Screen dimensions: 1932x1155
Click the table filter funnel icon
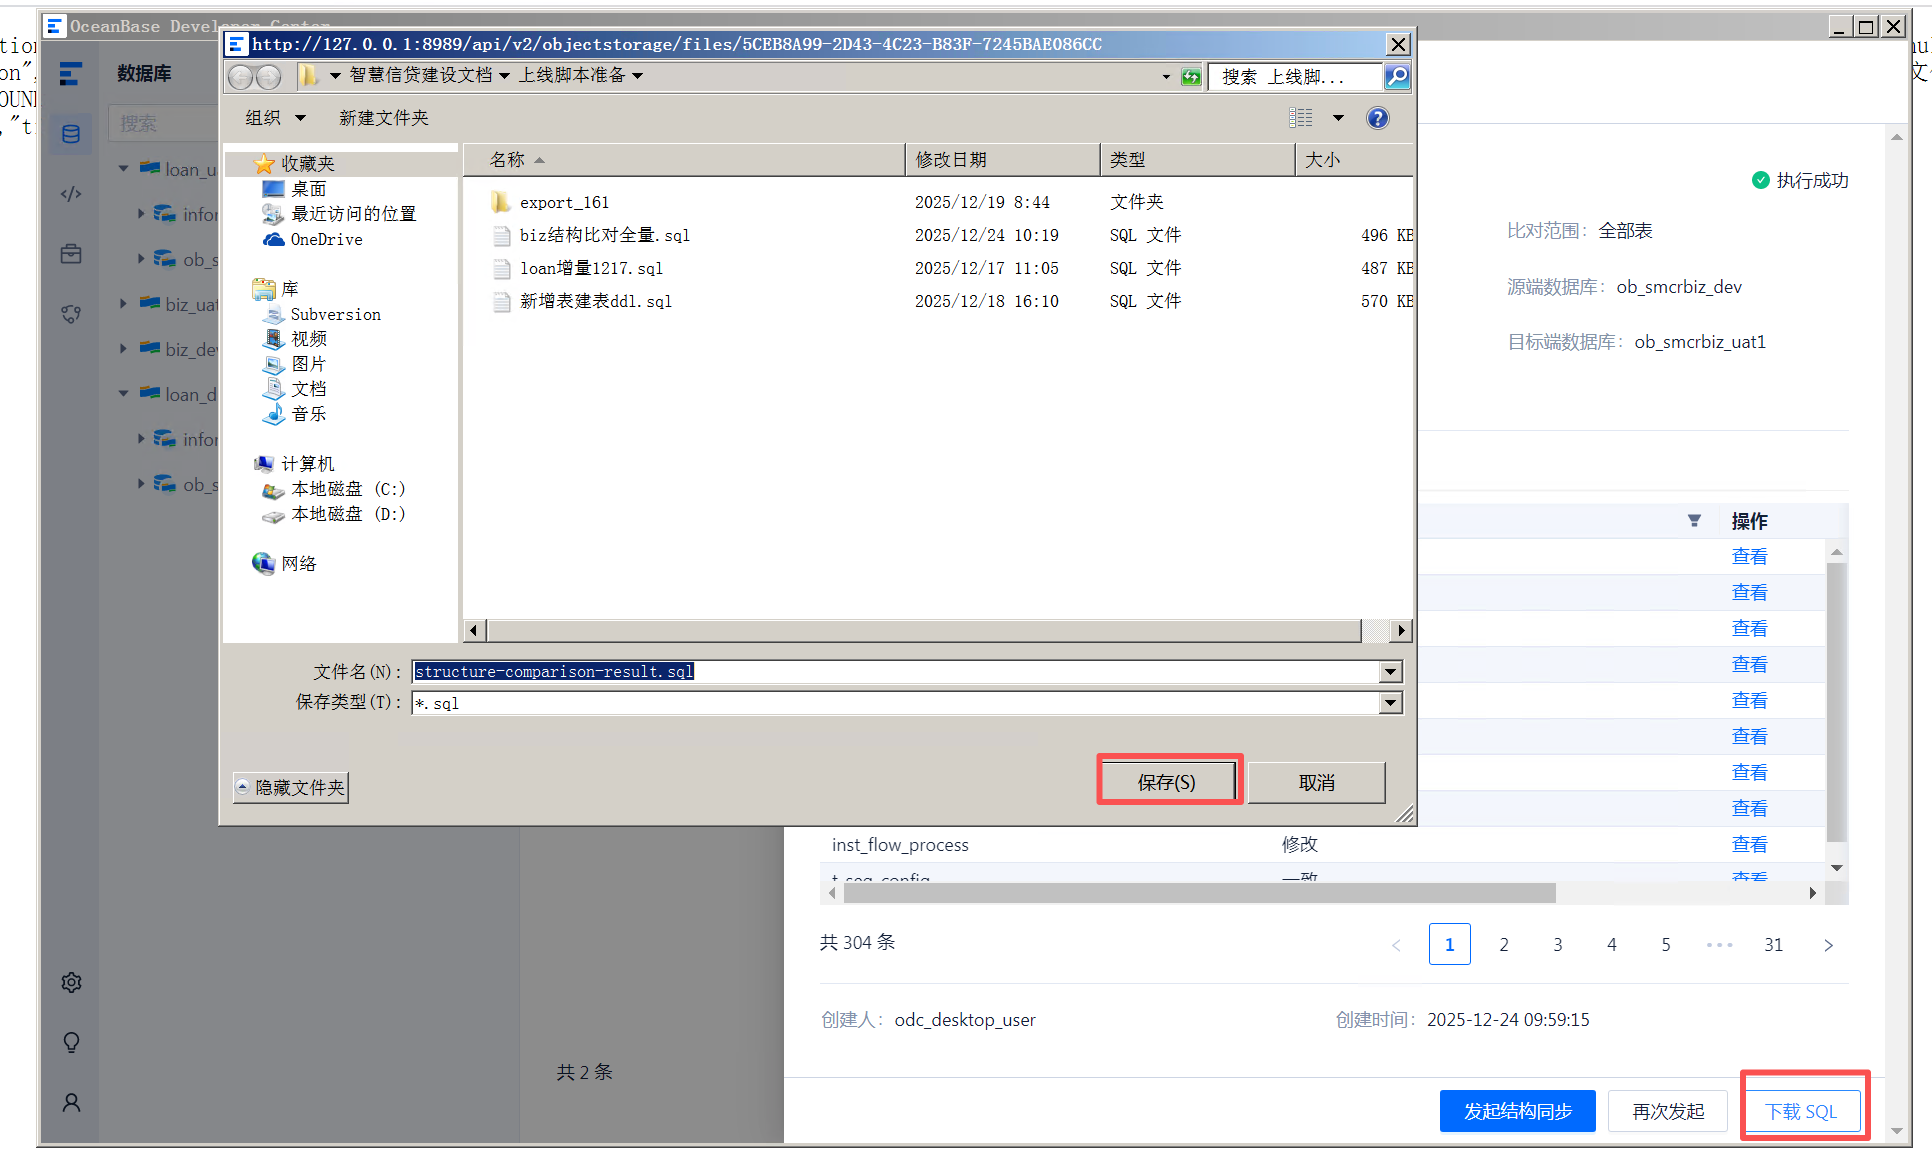[1694, 520]
